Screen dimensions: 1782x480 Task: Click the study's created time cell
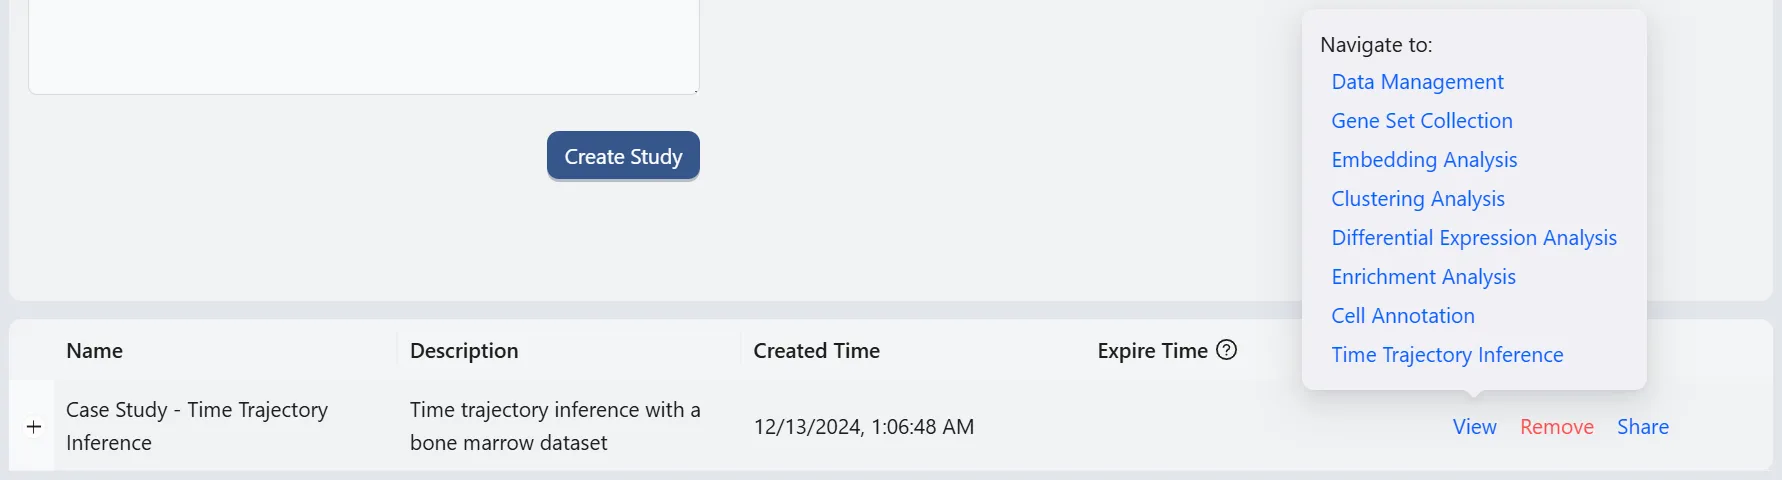point(863,427)
